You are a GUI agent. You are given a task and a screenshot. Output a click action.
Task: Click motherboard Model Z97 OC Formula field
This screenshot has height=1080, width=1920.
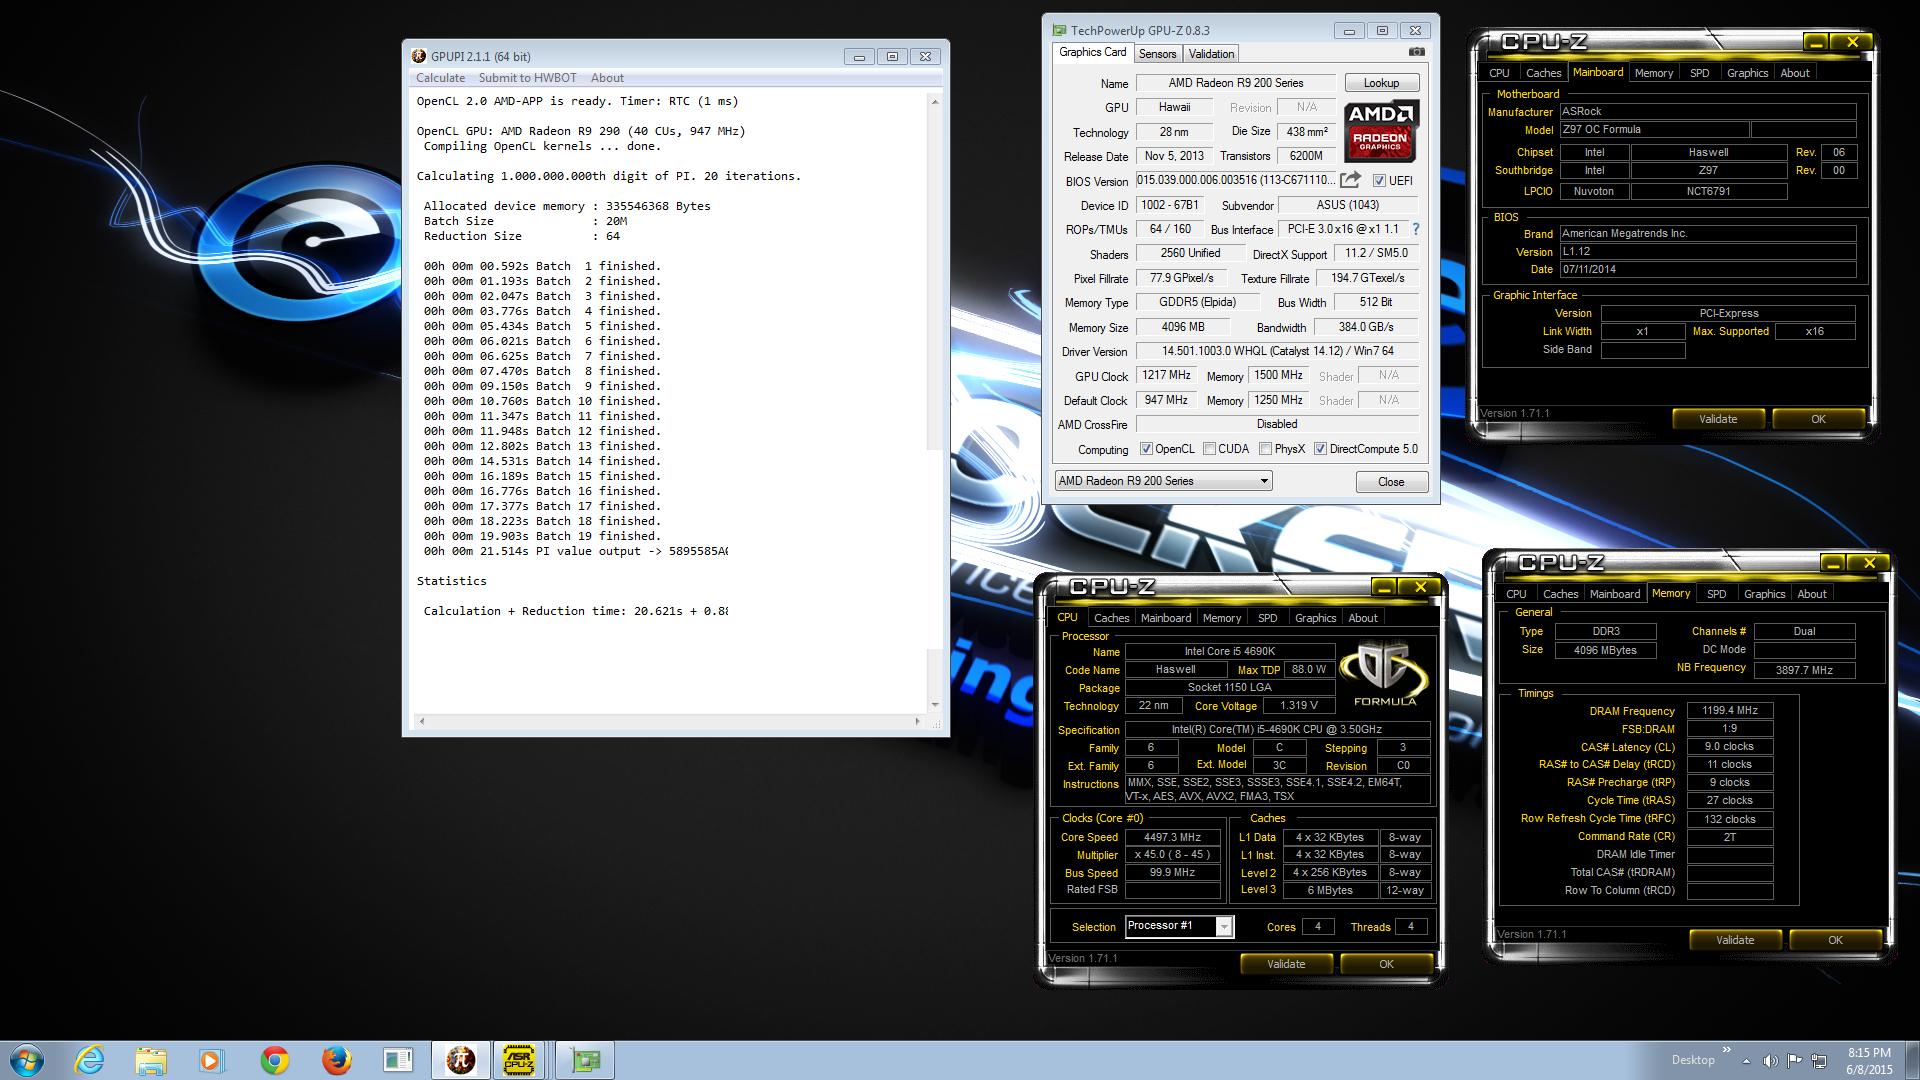pos(1654,130)
